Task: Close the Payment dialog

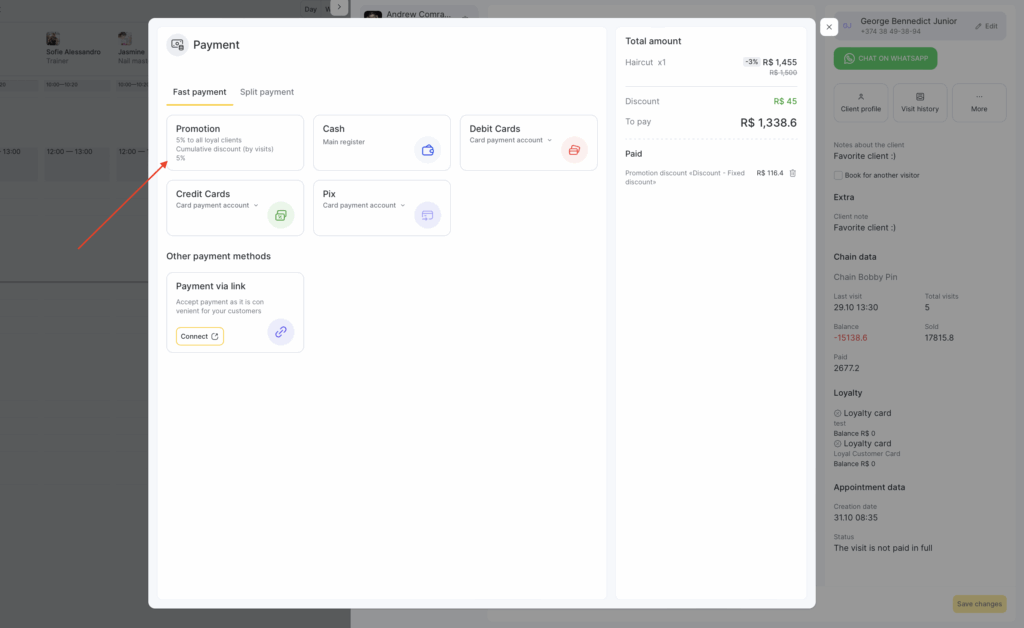Action: [x=829, y=27]
